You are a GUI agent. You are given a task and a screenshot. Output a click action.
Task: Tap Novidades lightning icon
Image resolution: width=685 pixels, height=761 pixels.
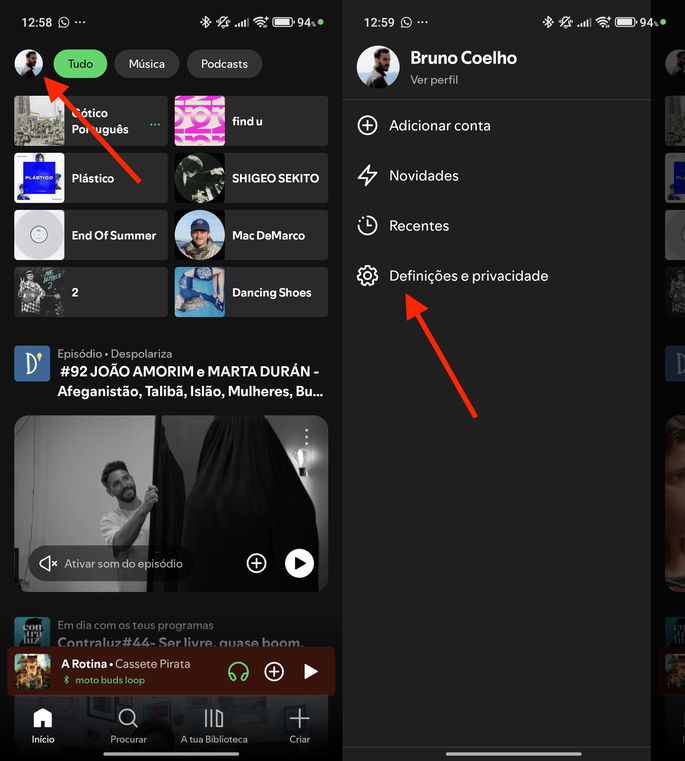[368, 175]
